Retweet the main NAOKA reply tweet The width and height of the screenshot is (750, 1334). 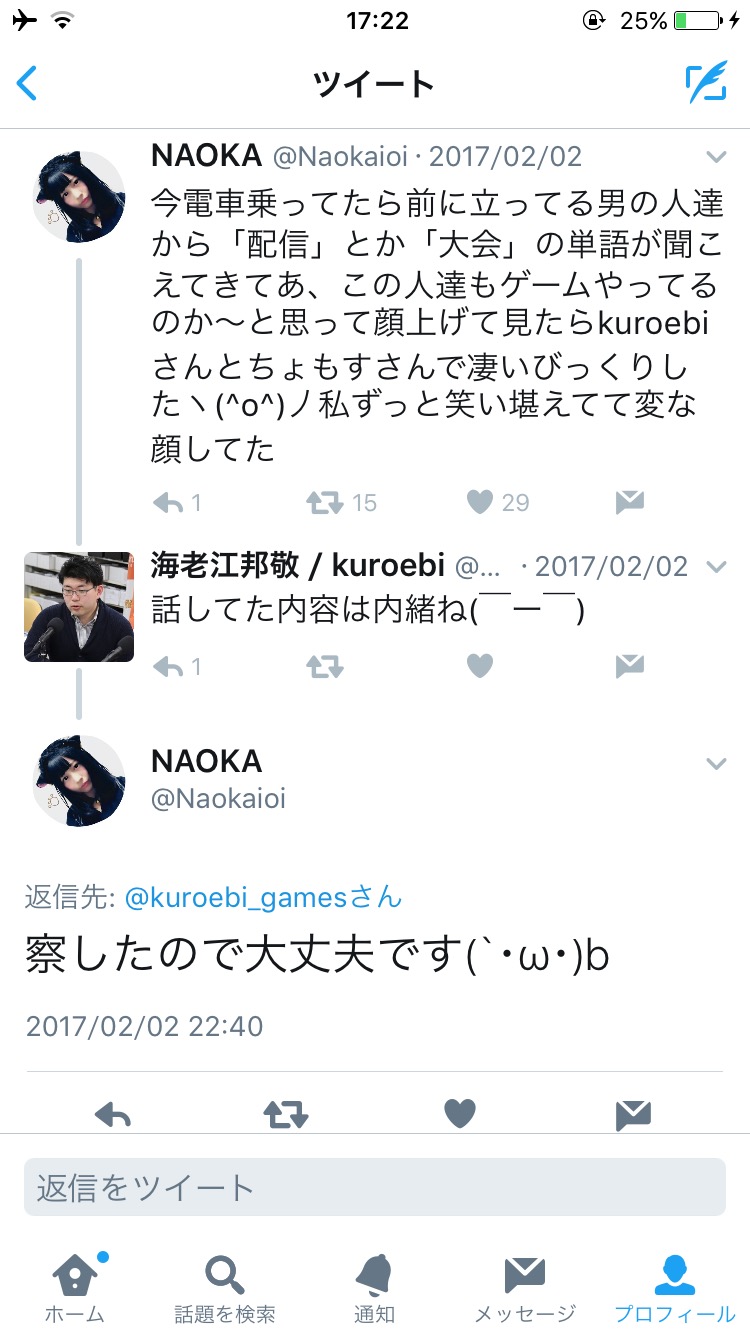[286, 1114]
